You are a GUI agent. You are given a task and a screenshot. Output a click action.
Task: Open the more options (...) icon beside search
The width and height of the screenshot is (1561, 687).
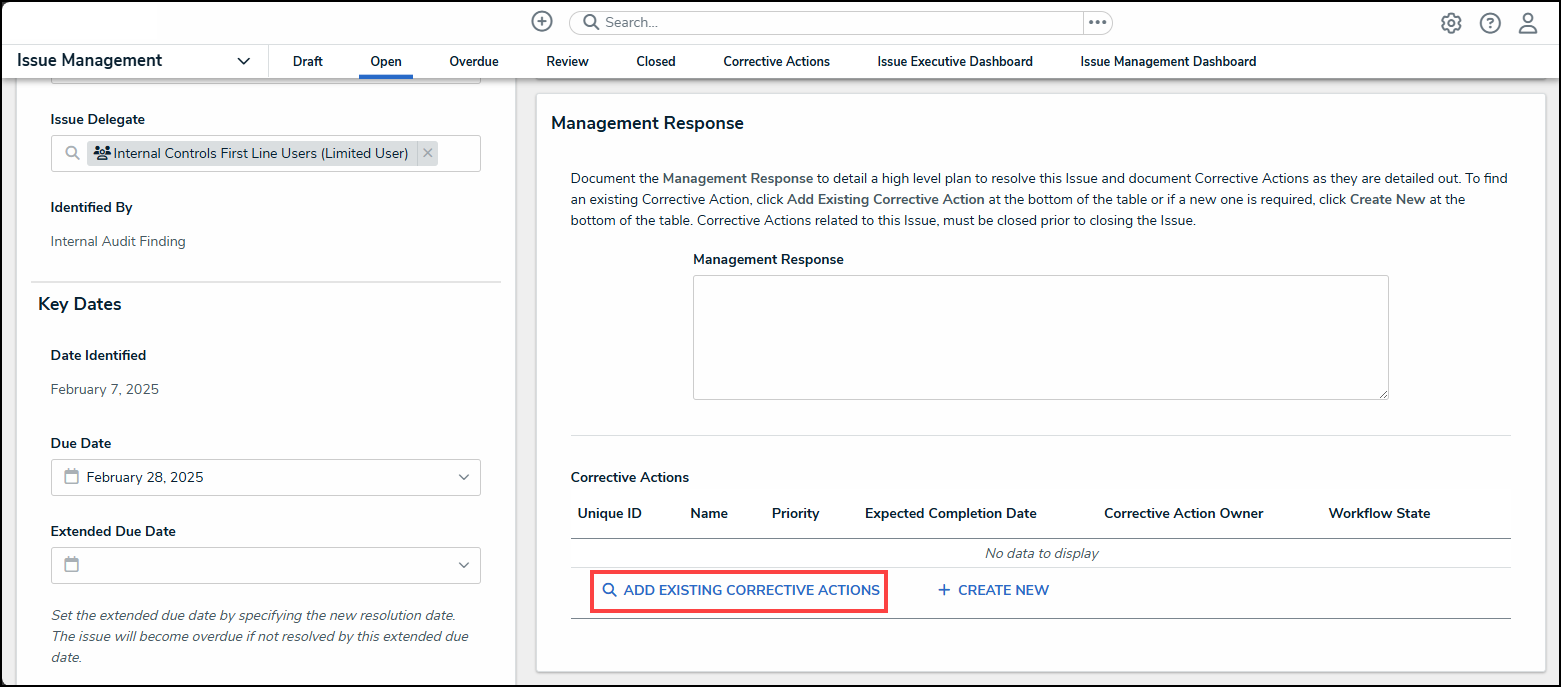[x=1097, y=21]
